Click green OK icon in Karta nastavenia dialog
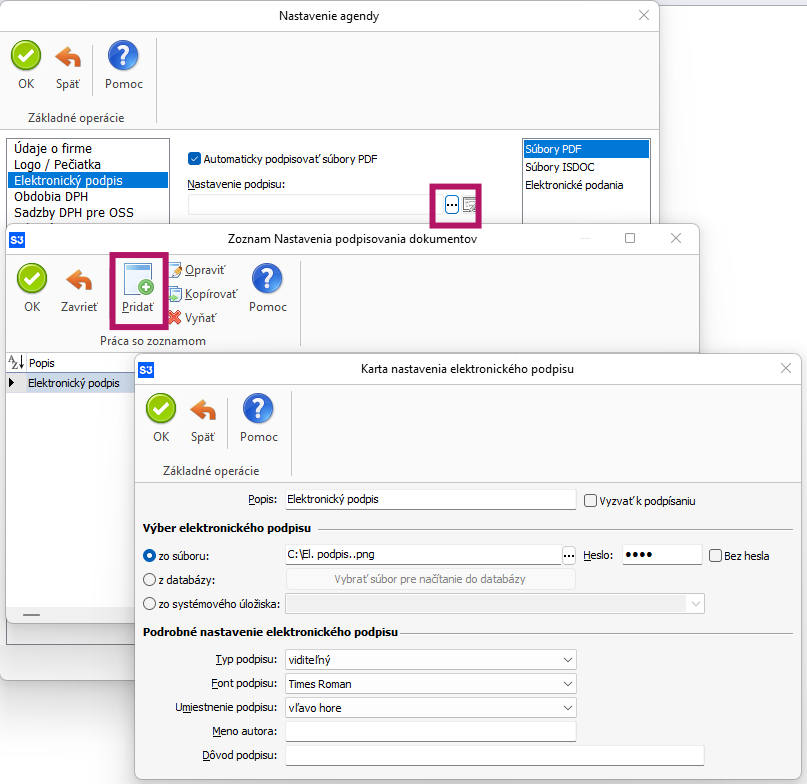Image resolution: width=807 pixels, height=784 pixels. (161, 409)
